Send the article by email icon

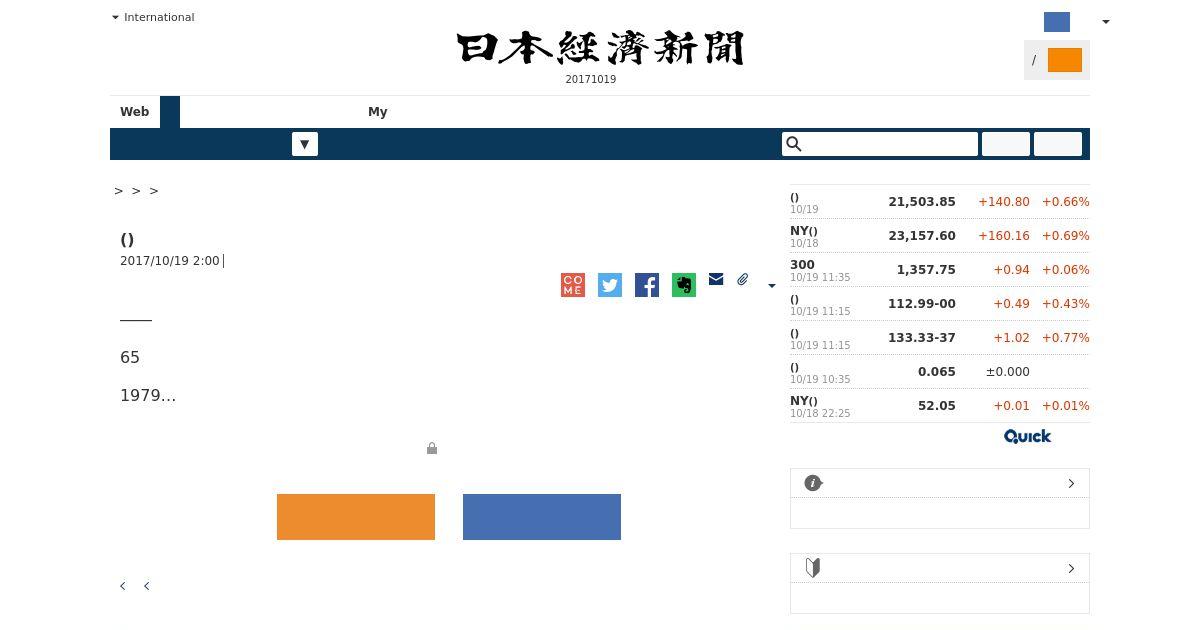pos(716,279)
